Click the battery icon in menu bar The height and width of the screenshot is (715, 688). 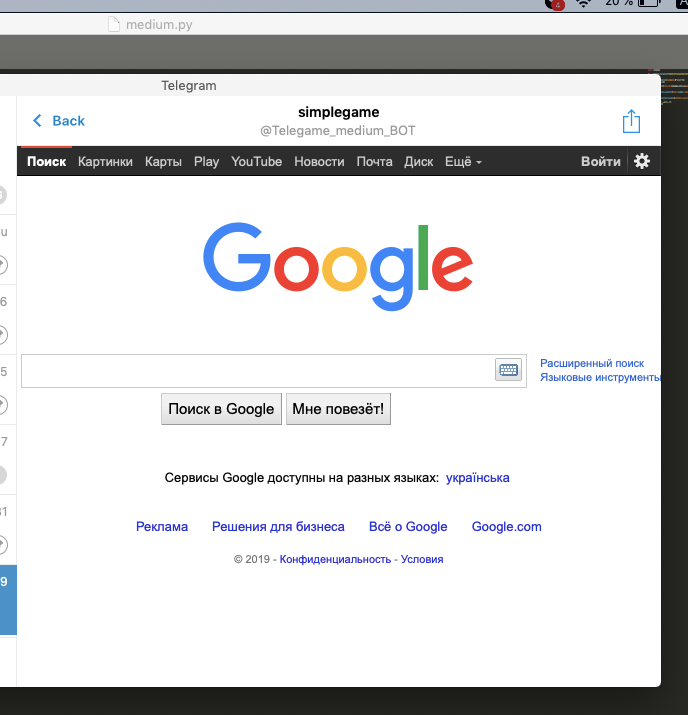coord(650,3)
